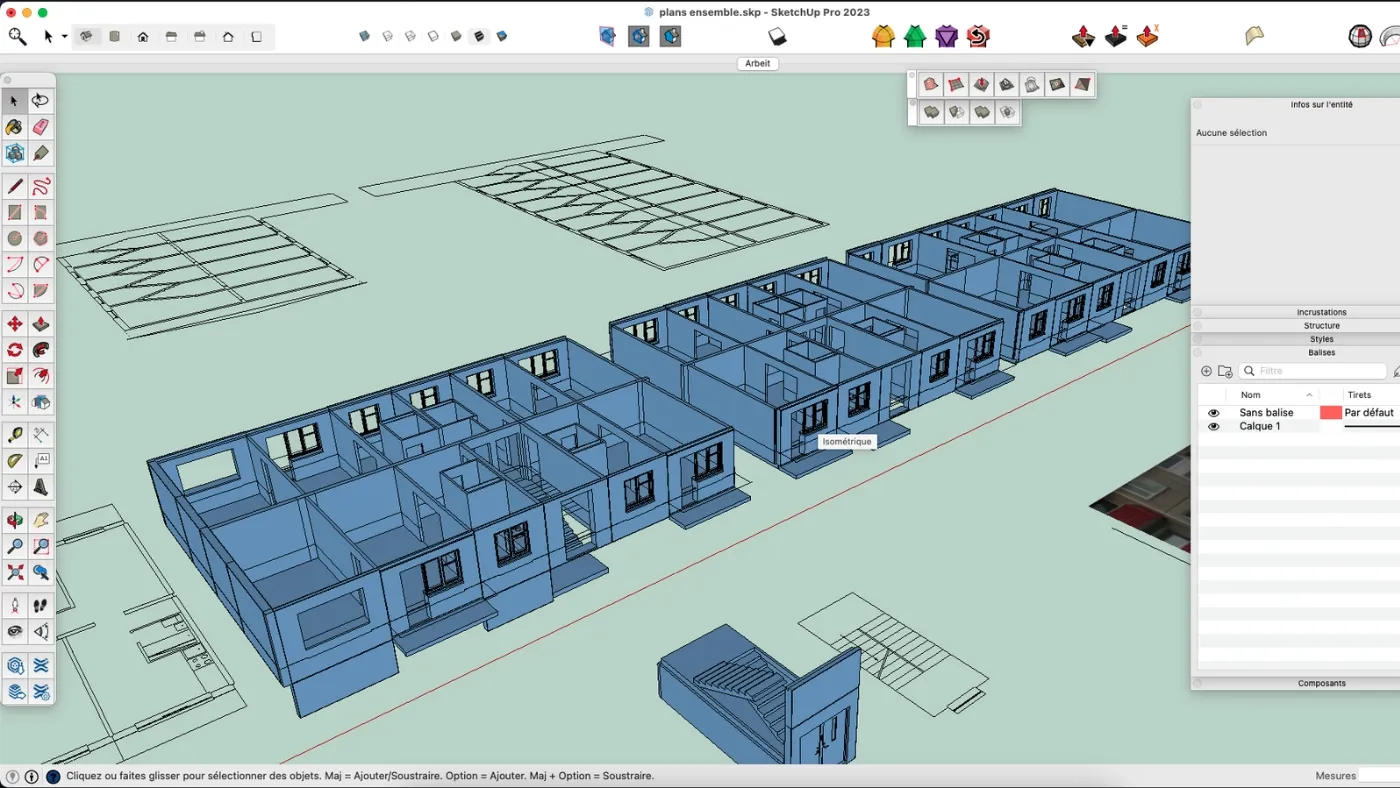Toggle visibility of Calque 1

1214,426
